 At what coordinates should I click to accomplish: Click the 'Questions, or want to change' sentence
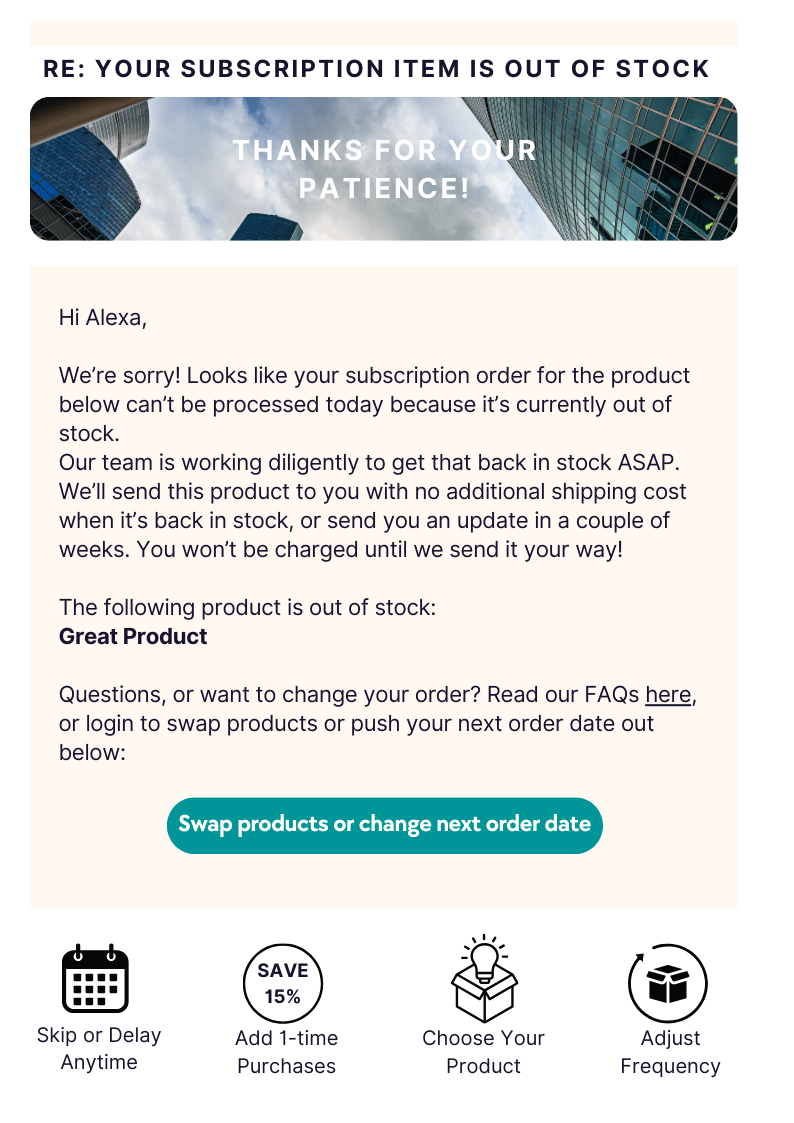(377, 723)
